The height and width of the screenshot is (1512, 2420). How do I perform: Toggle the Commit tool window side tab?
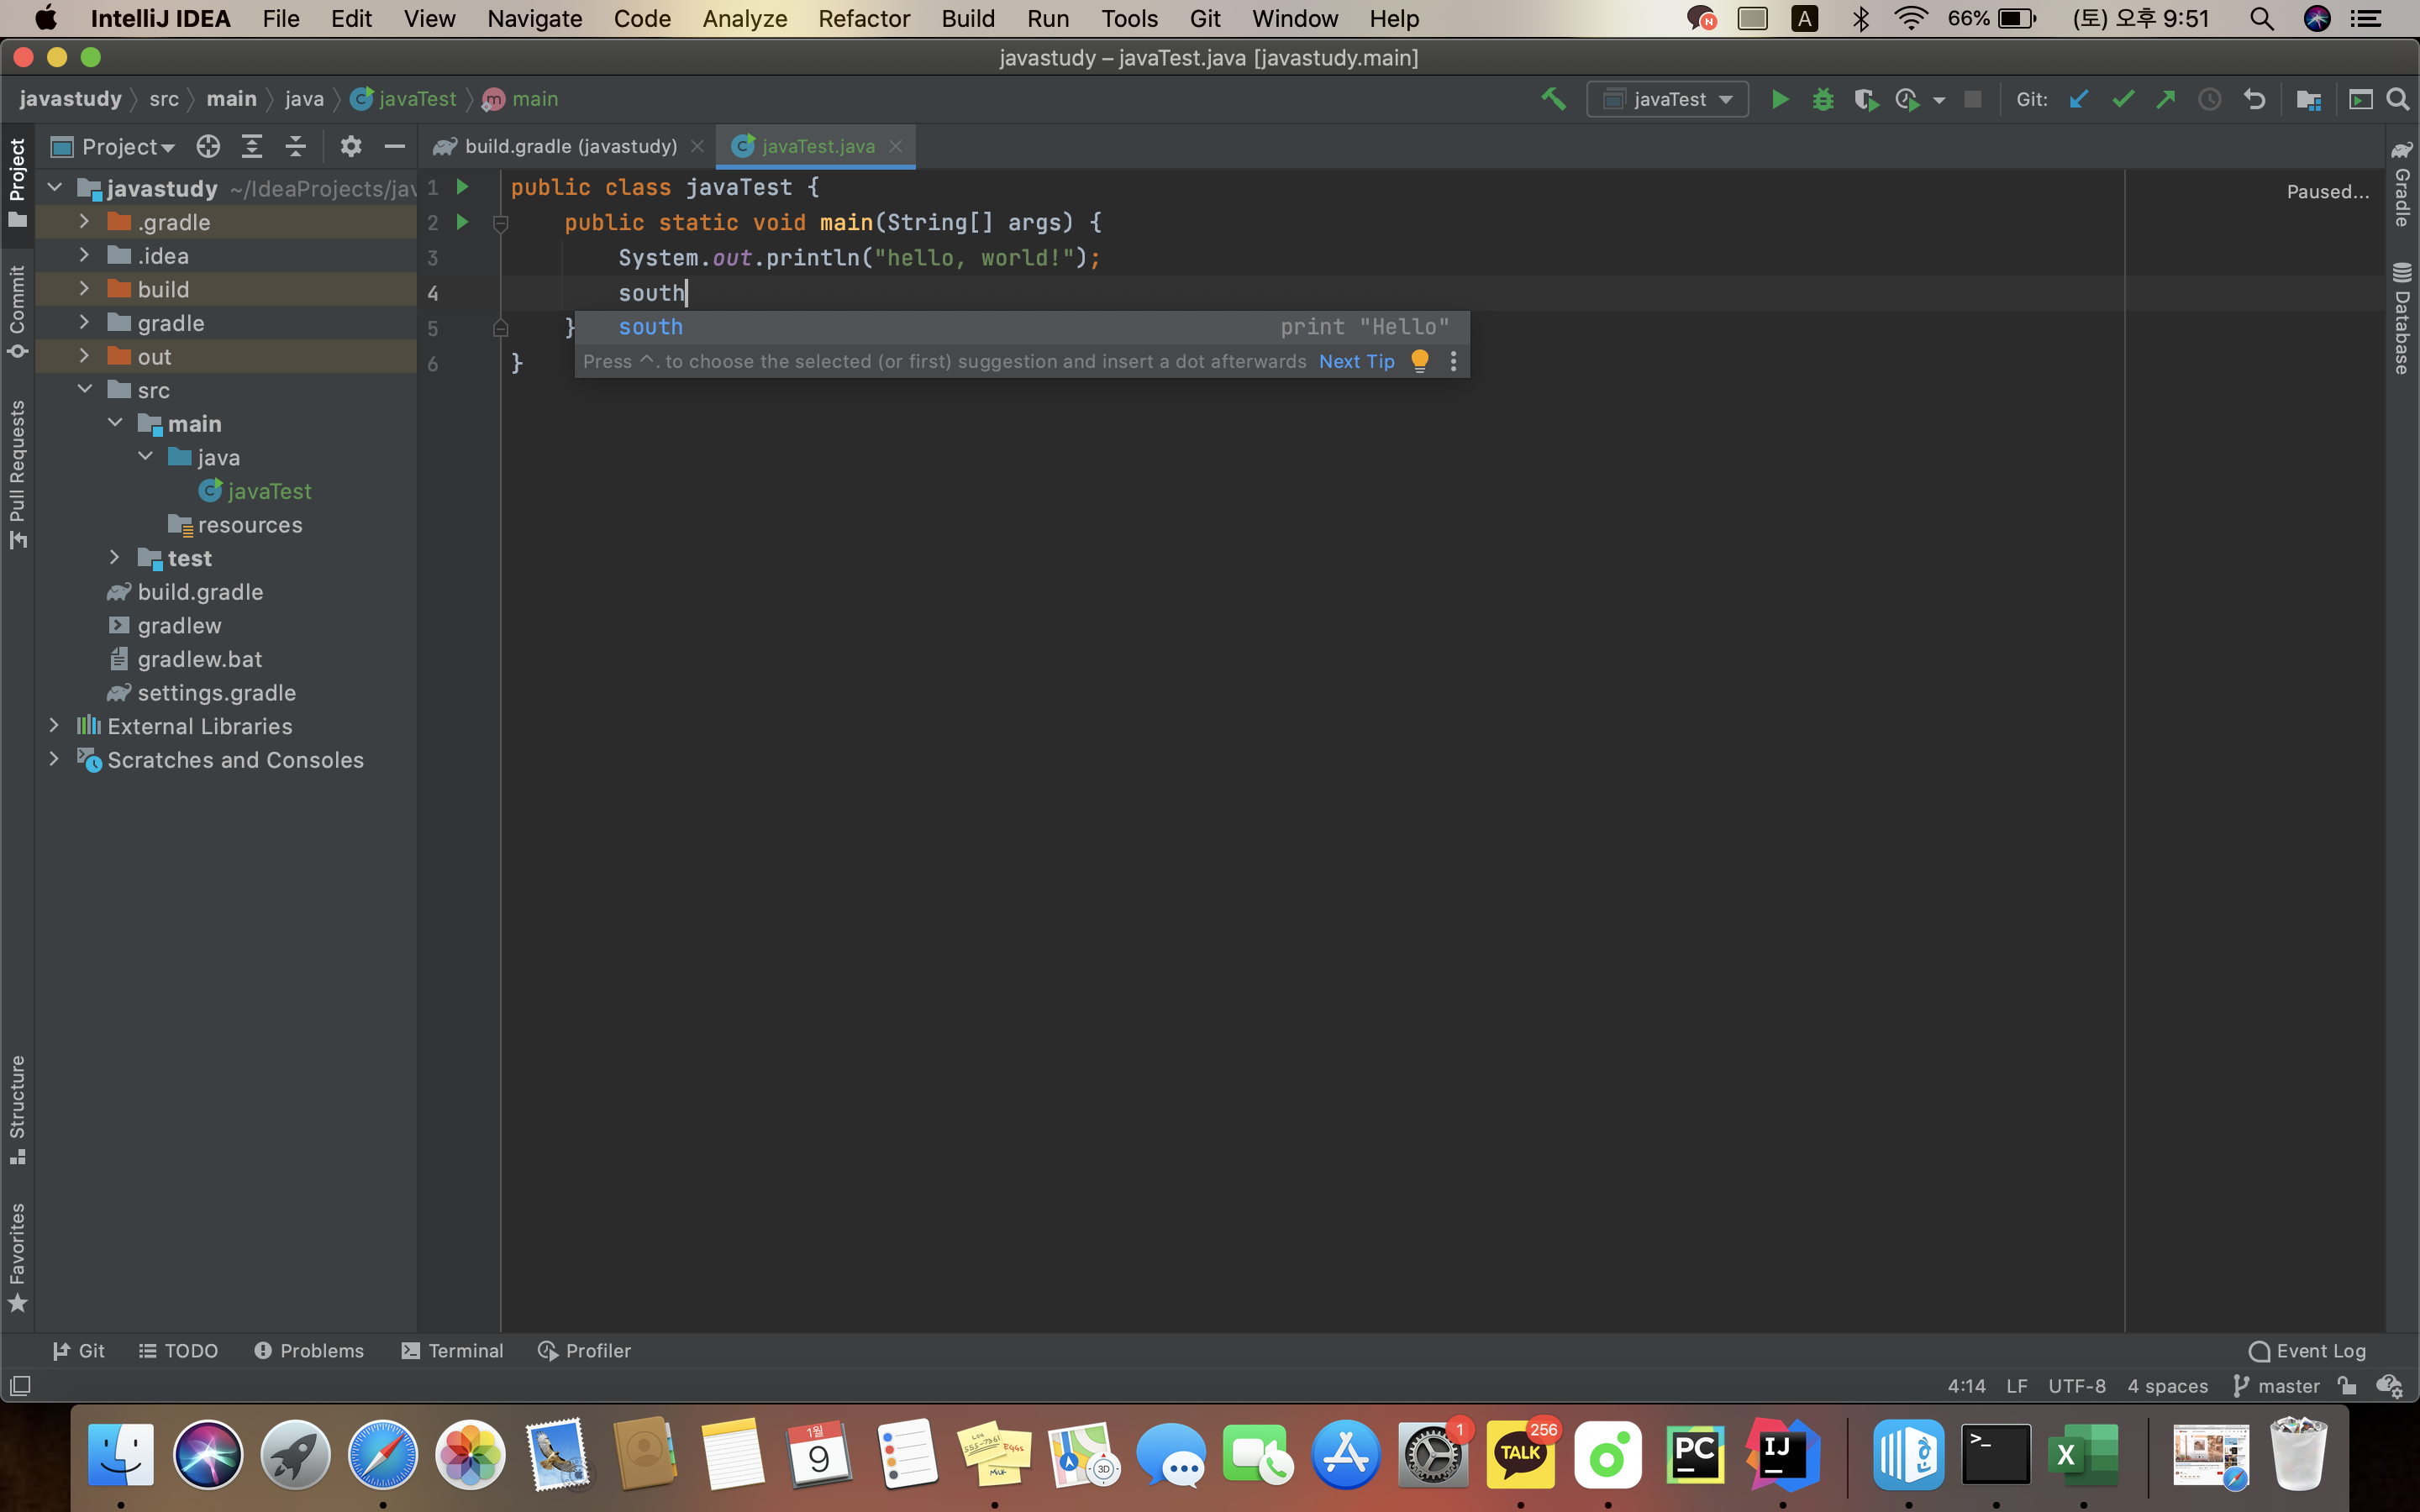pyautogui.click(x=17, y=311)
